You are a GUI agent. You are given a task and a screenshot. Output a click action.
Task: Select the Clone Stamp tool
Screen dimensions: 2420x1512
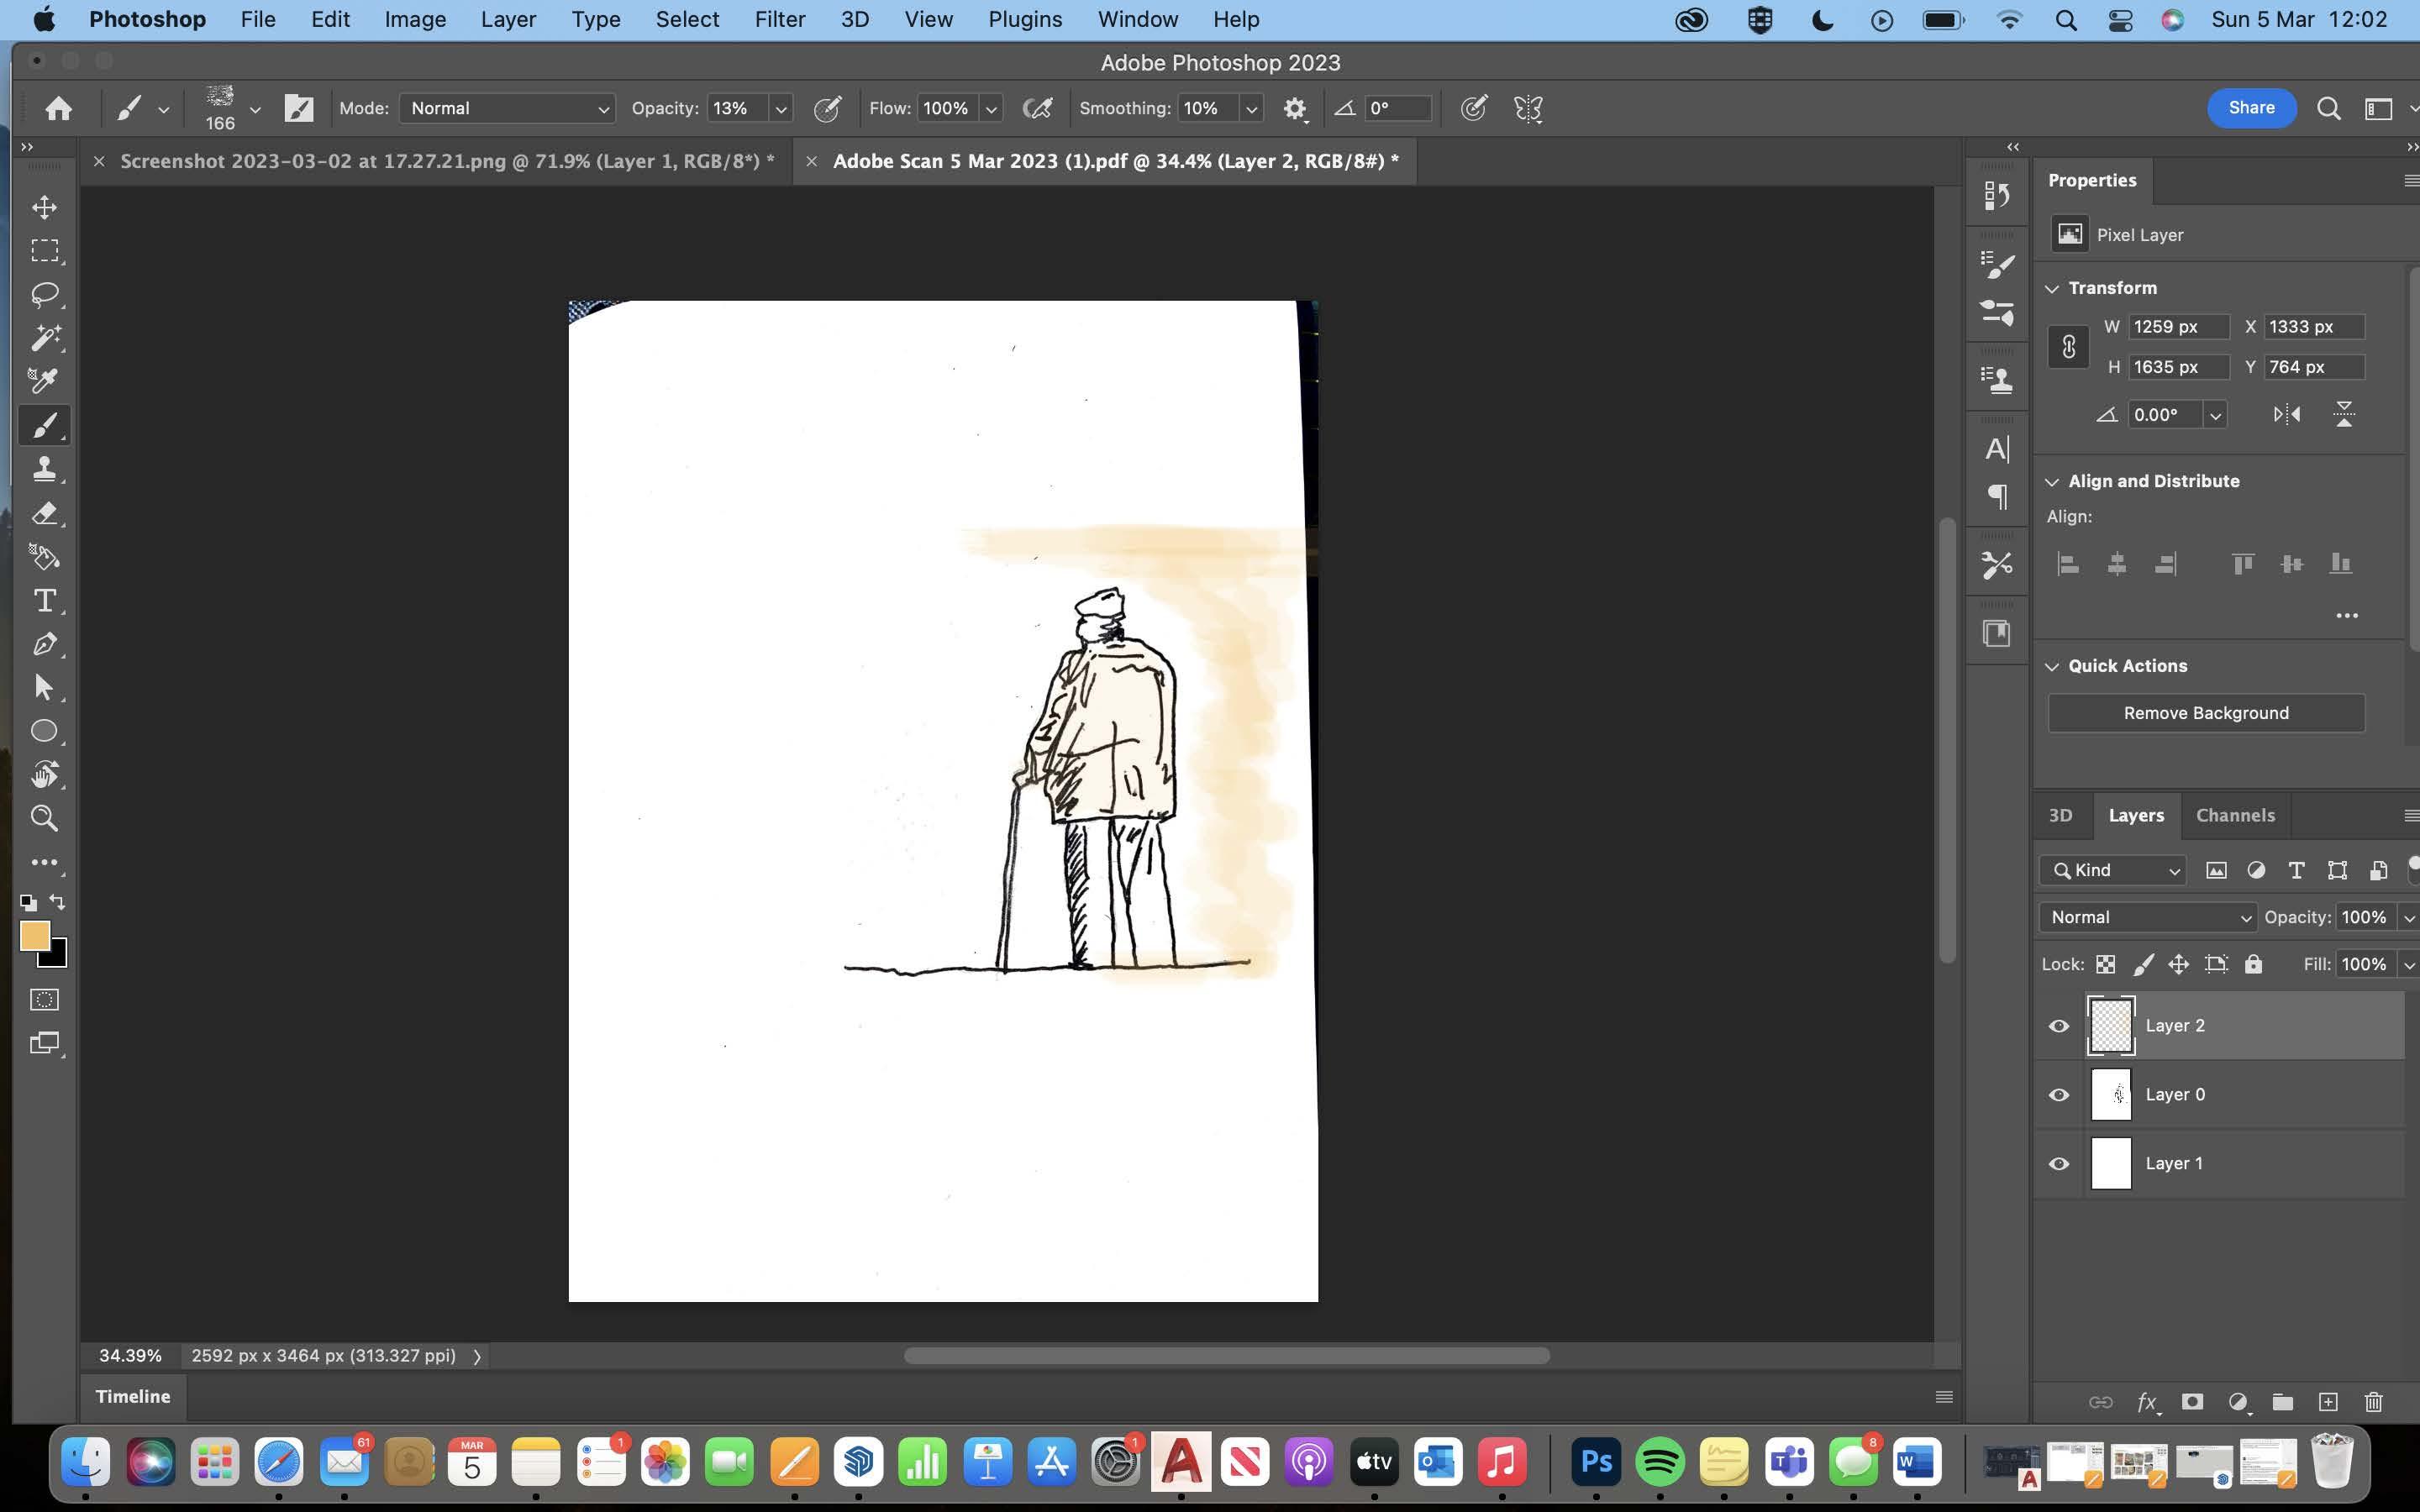pos(44,469)
